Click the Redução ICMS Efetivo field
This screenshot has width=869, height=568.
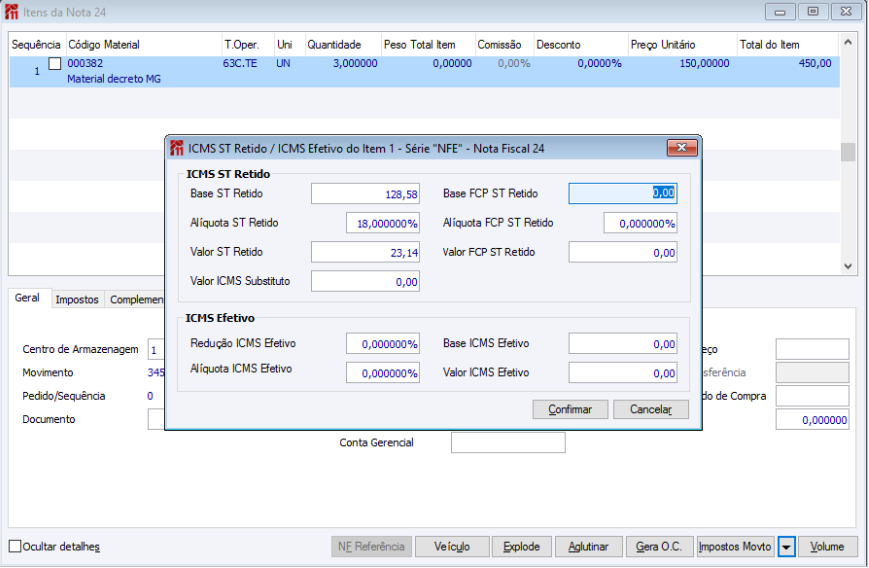pos(382,344)
